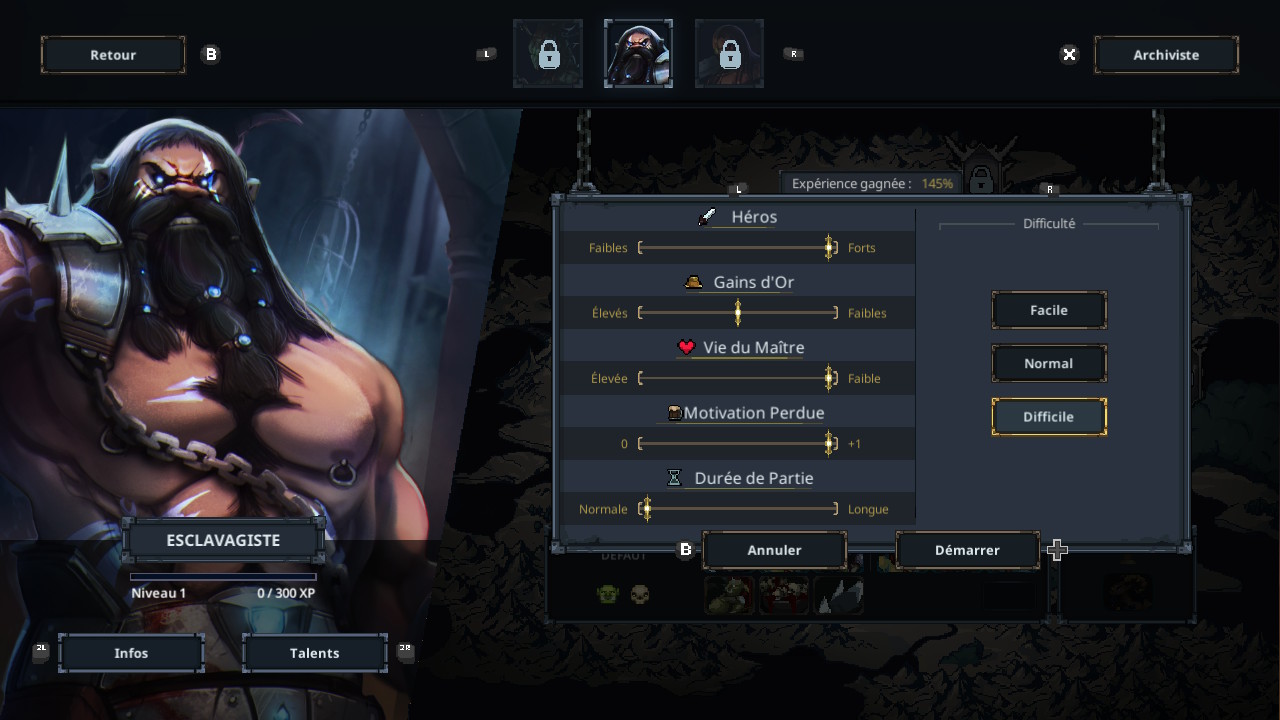Click the Gains d'Or slider handle
Image resolution: width=1280 pixels, height=720 pixels.
(x=738, y=313)
